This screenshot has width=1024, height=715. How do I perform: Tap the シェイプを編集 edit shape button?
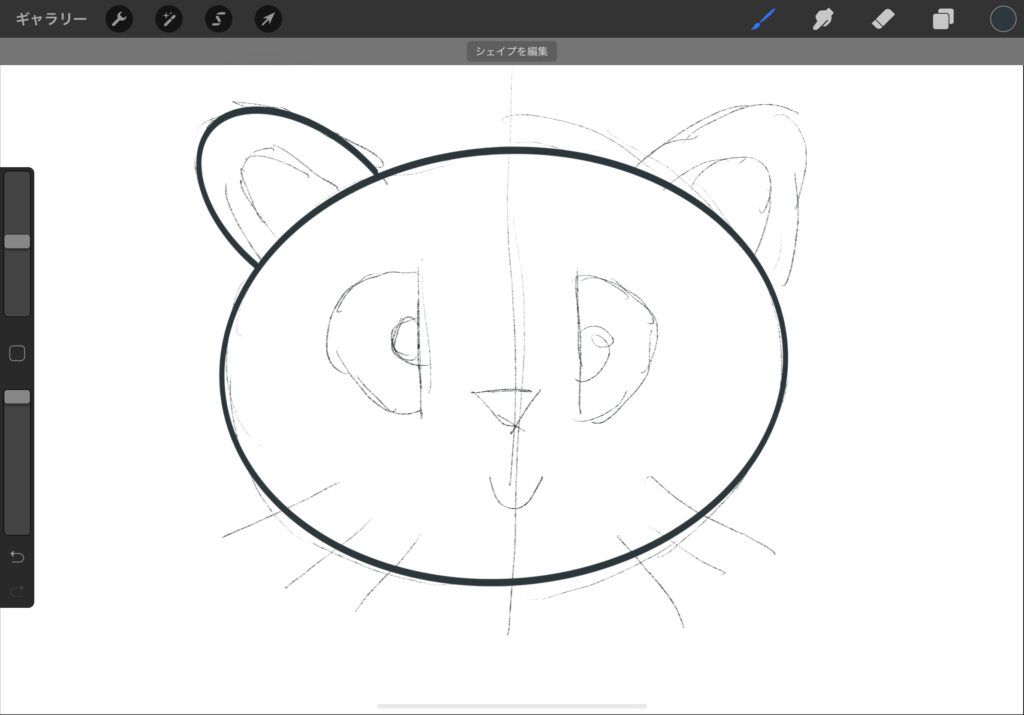point(511,52)
